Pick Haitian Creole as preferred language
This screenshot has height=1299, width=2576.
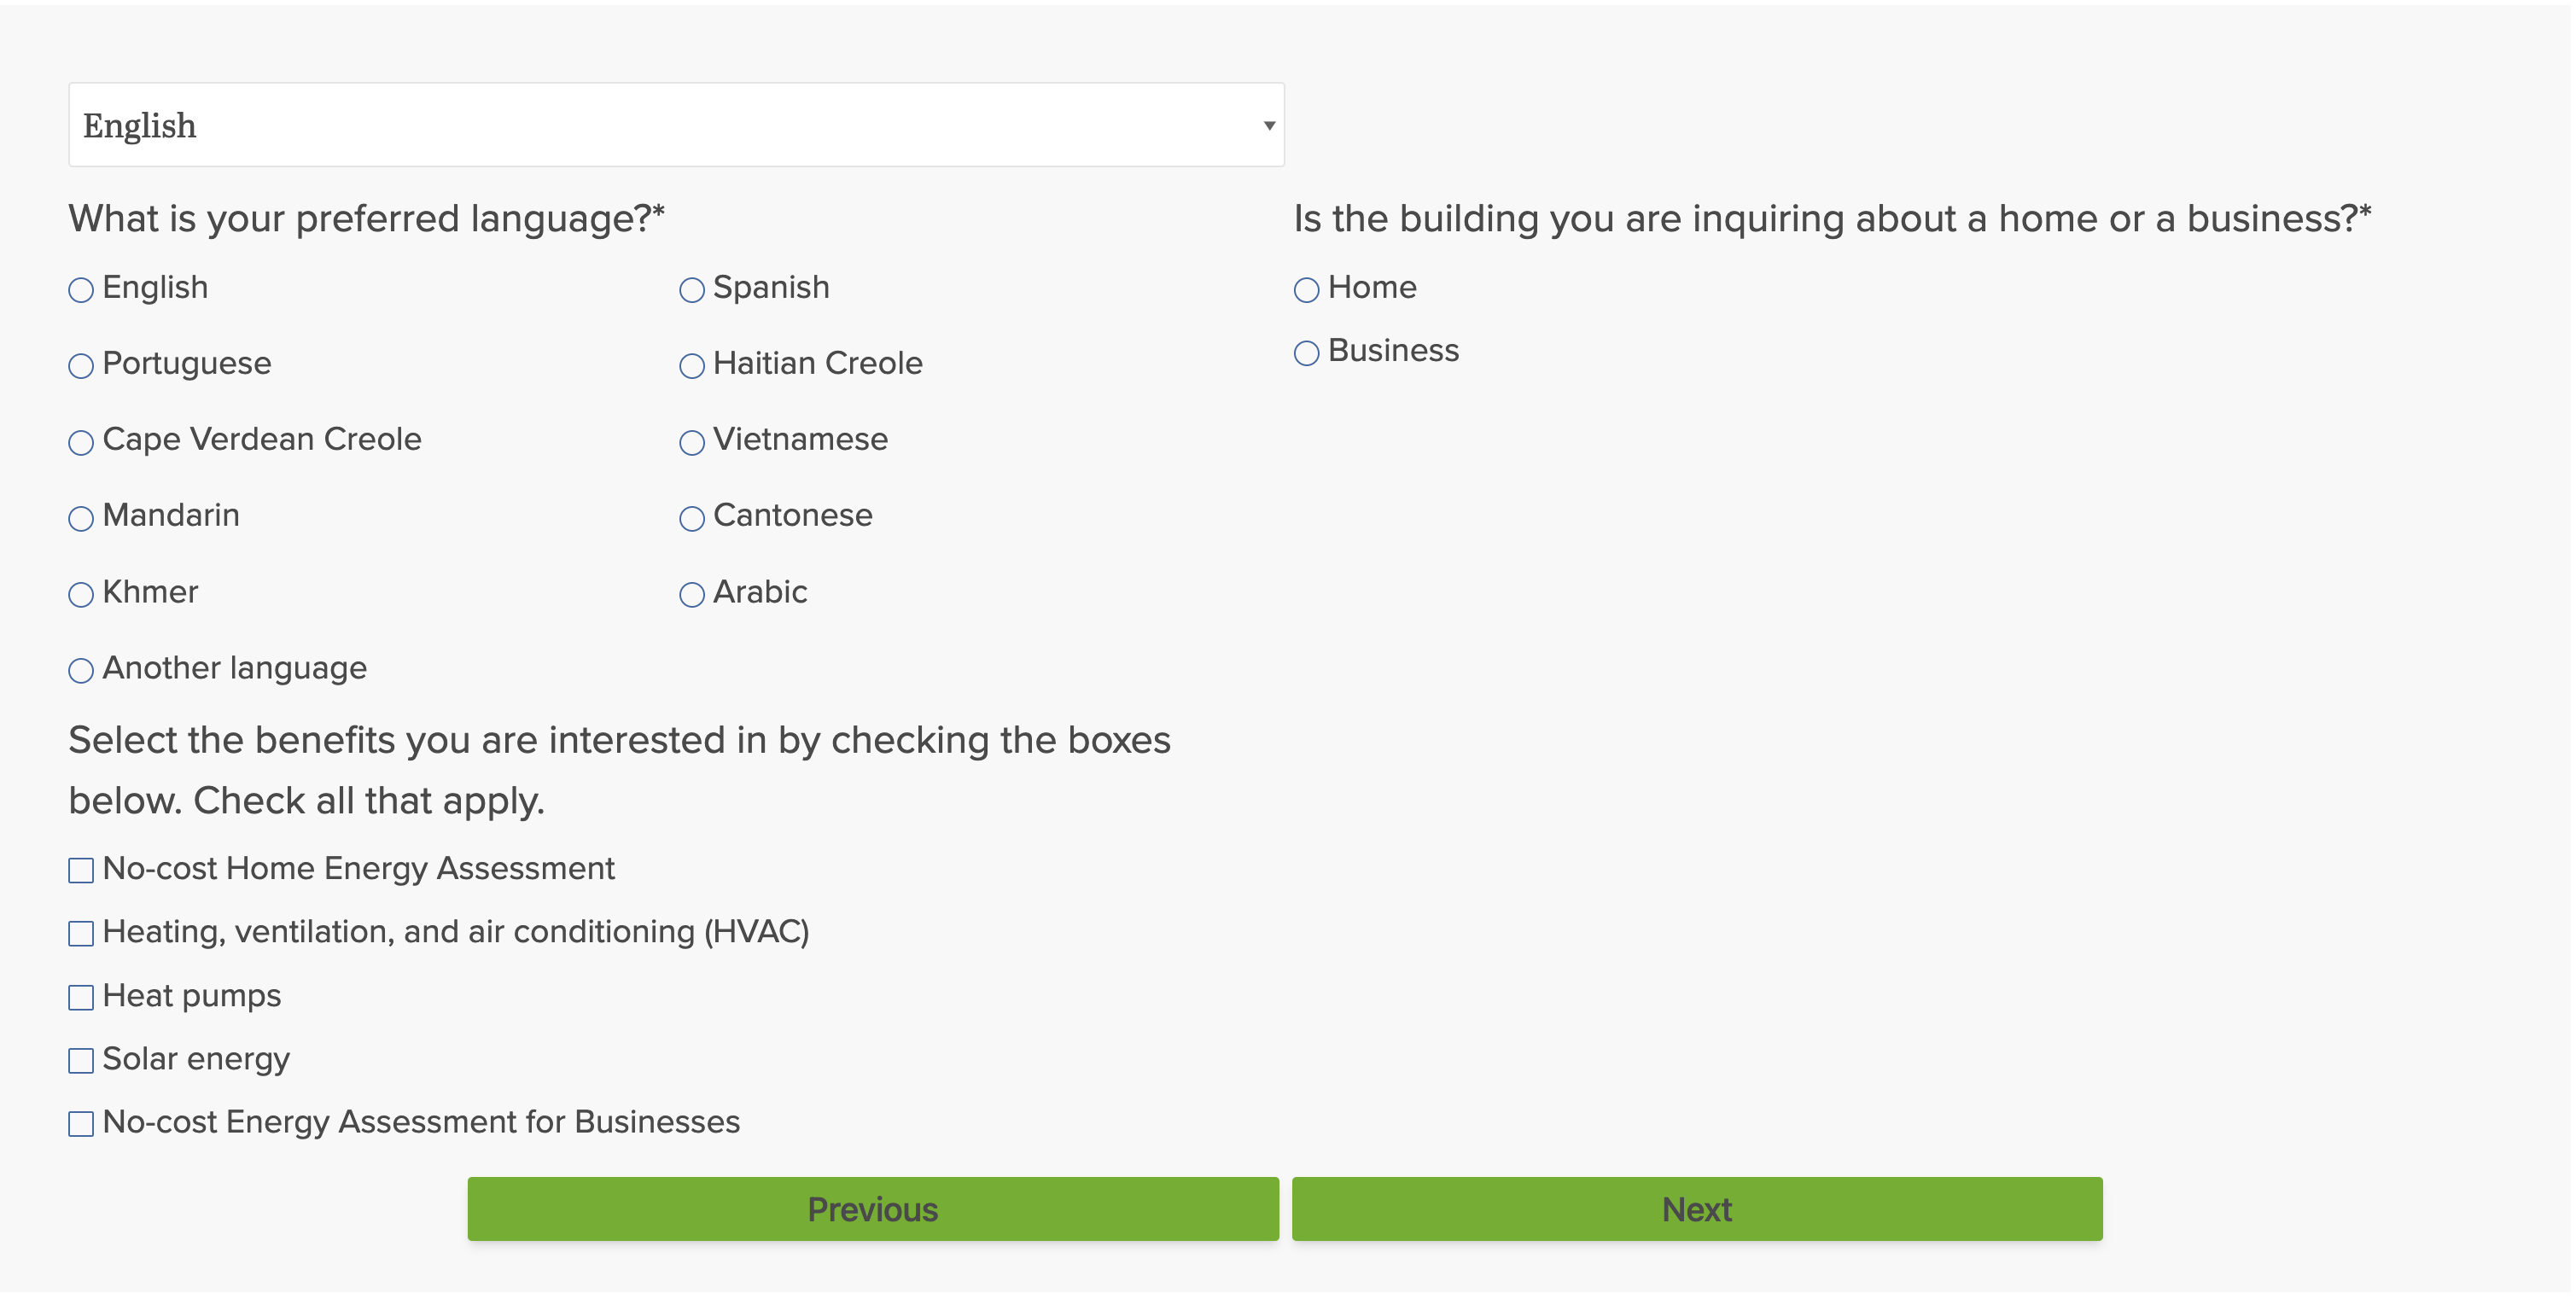pyautogui.click(x=691, y=366)
